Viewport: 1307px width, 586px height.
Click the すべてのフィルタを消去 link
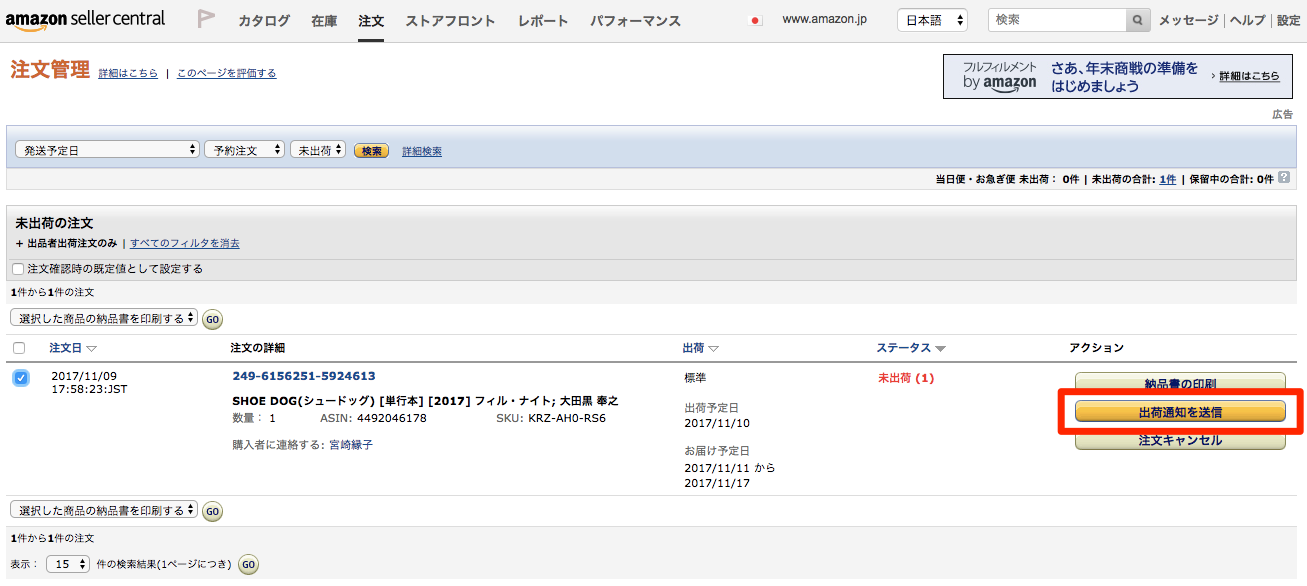[x=185, y=243]
